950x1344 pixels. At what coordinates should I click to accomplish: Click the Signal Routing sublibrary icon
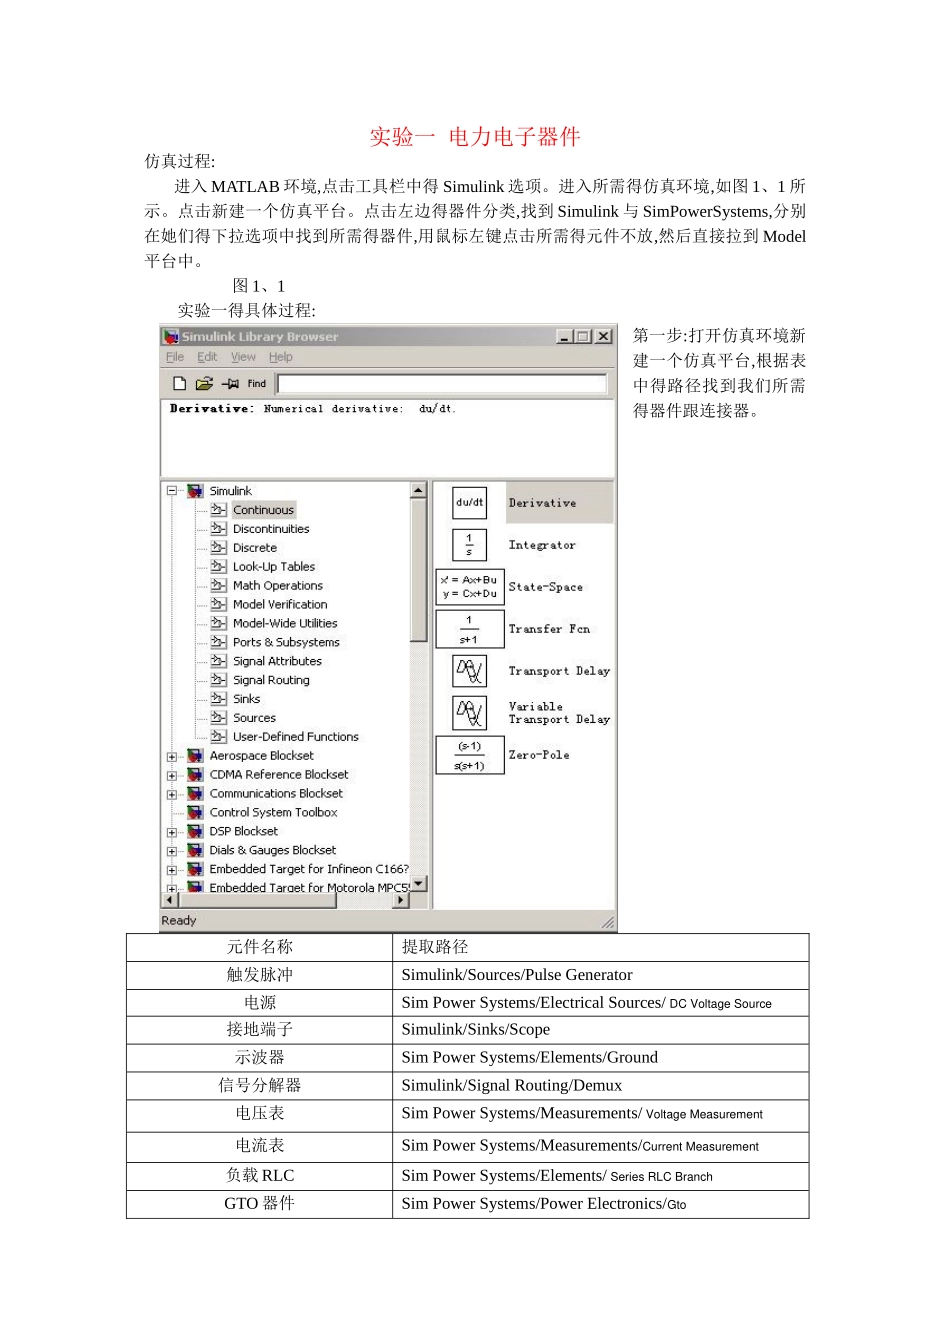click(218, 680)
